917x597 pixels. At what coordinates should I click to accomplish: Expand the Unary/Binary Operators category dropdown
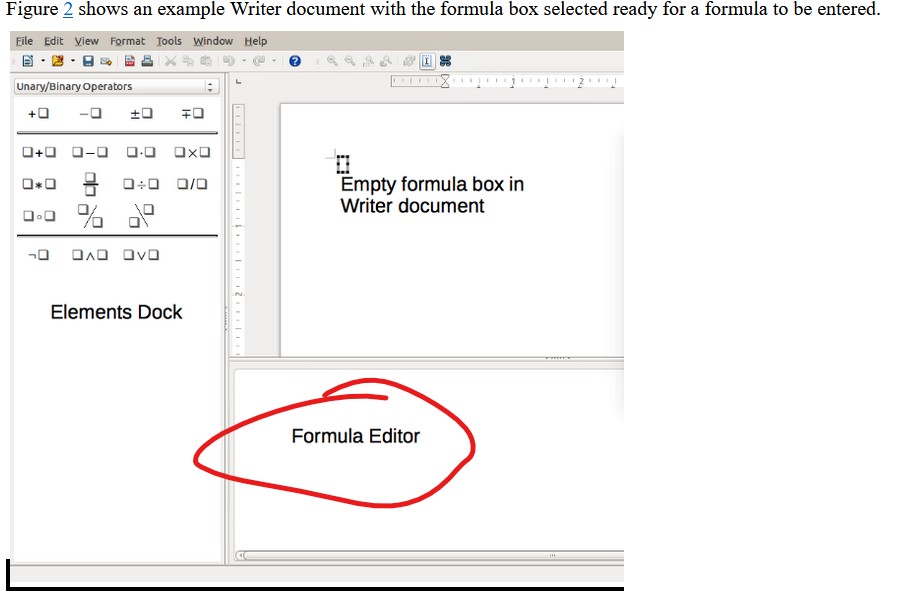116,87
